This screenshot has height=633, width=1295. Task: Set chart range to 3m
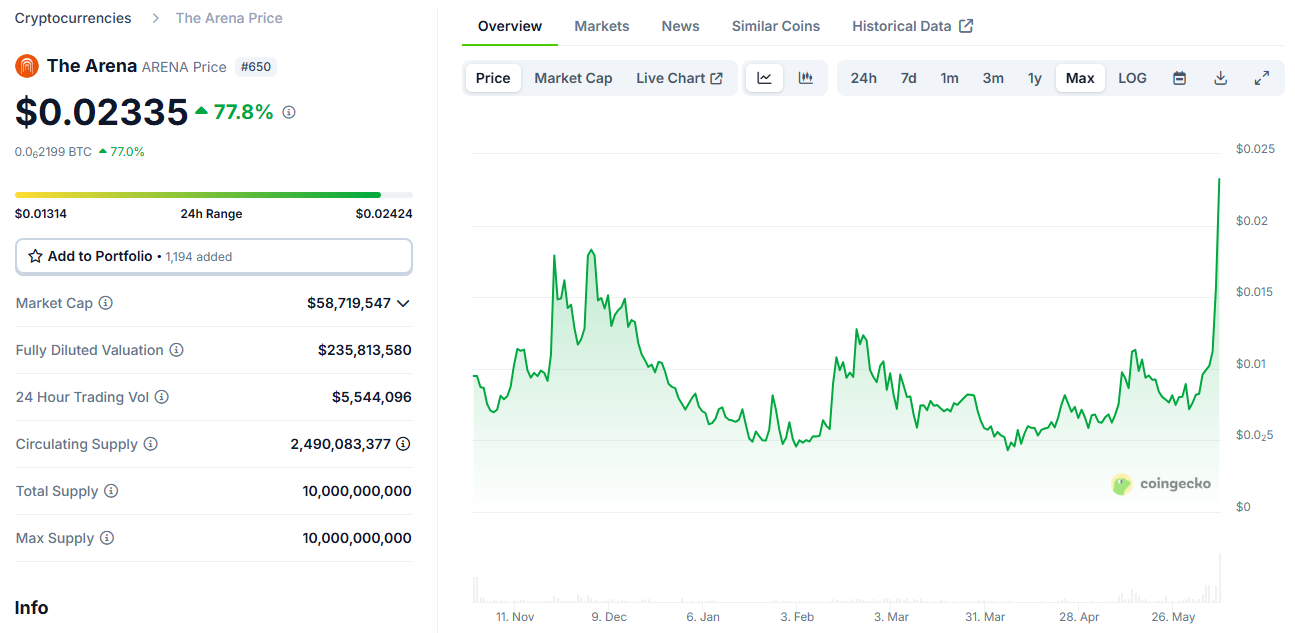[993, 78]
